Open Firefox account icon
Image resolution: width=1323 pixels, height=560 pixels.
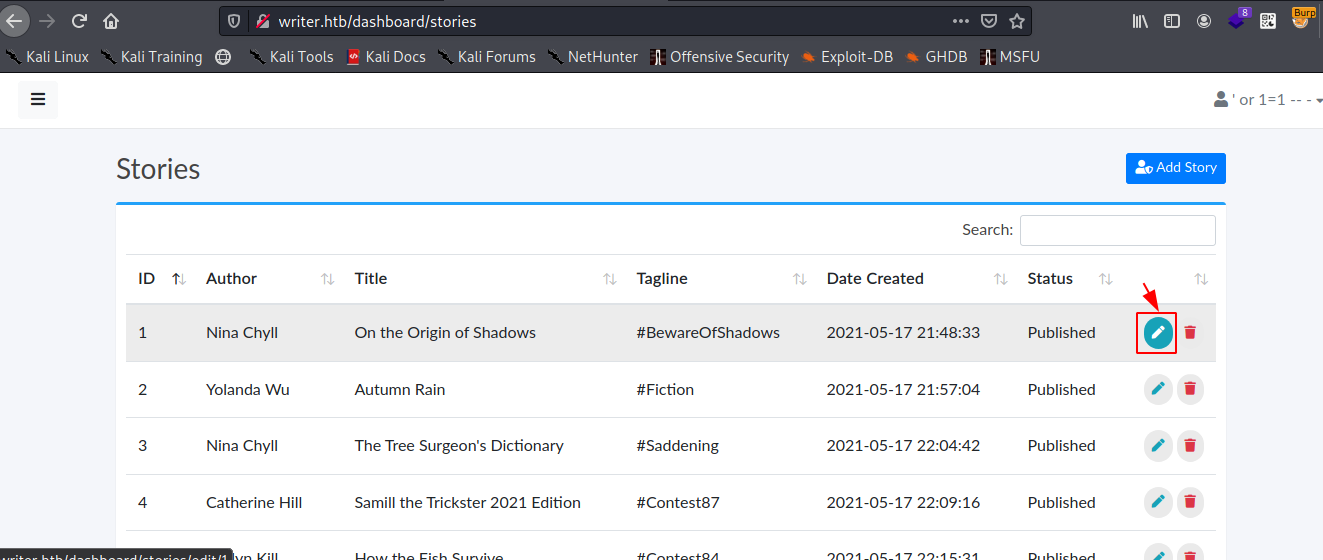[x=1204, y=21]
